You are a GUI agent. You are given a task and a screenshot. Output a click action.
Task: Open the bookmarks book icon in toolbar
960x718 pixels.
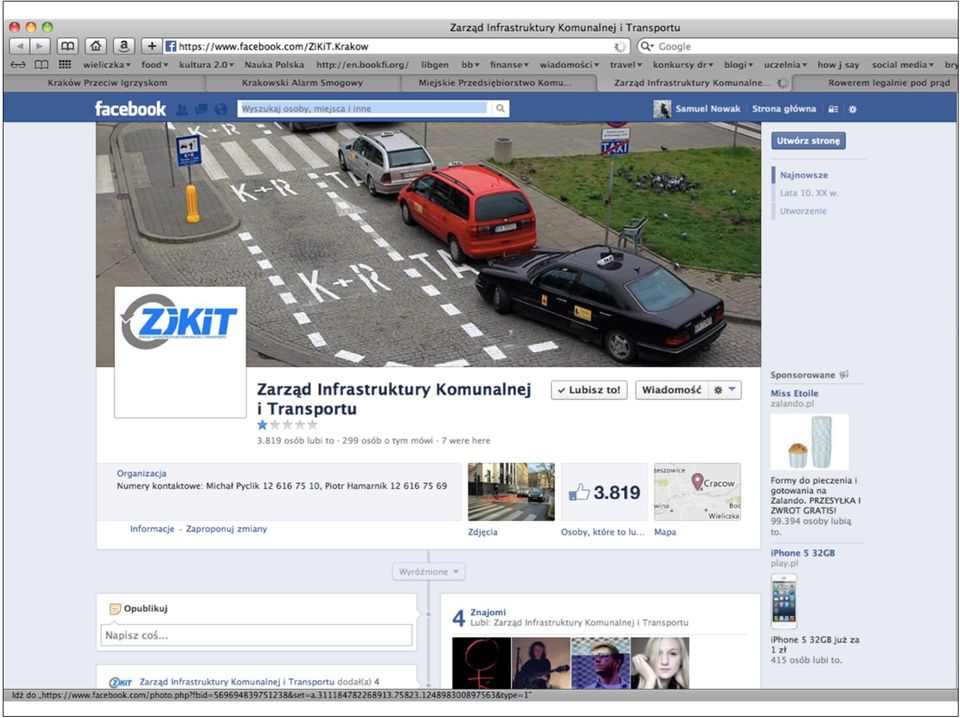point(67,46)
